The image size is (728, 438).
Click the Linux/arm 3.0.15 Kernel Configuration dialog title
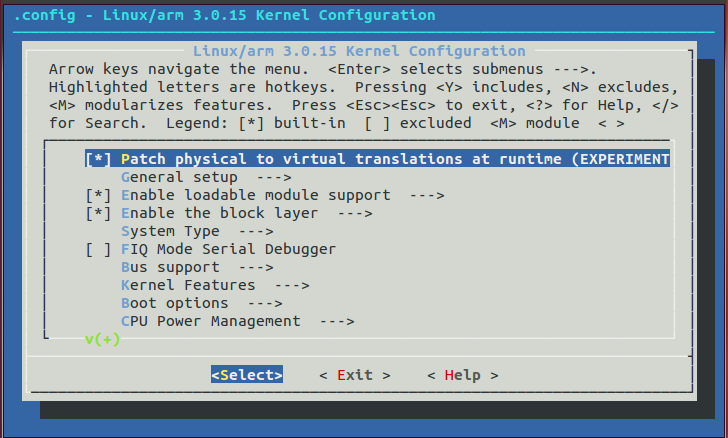pyautogui.click(x=356, y=51)
